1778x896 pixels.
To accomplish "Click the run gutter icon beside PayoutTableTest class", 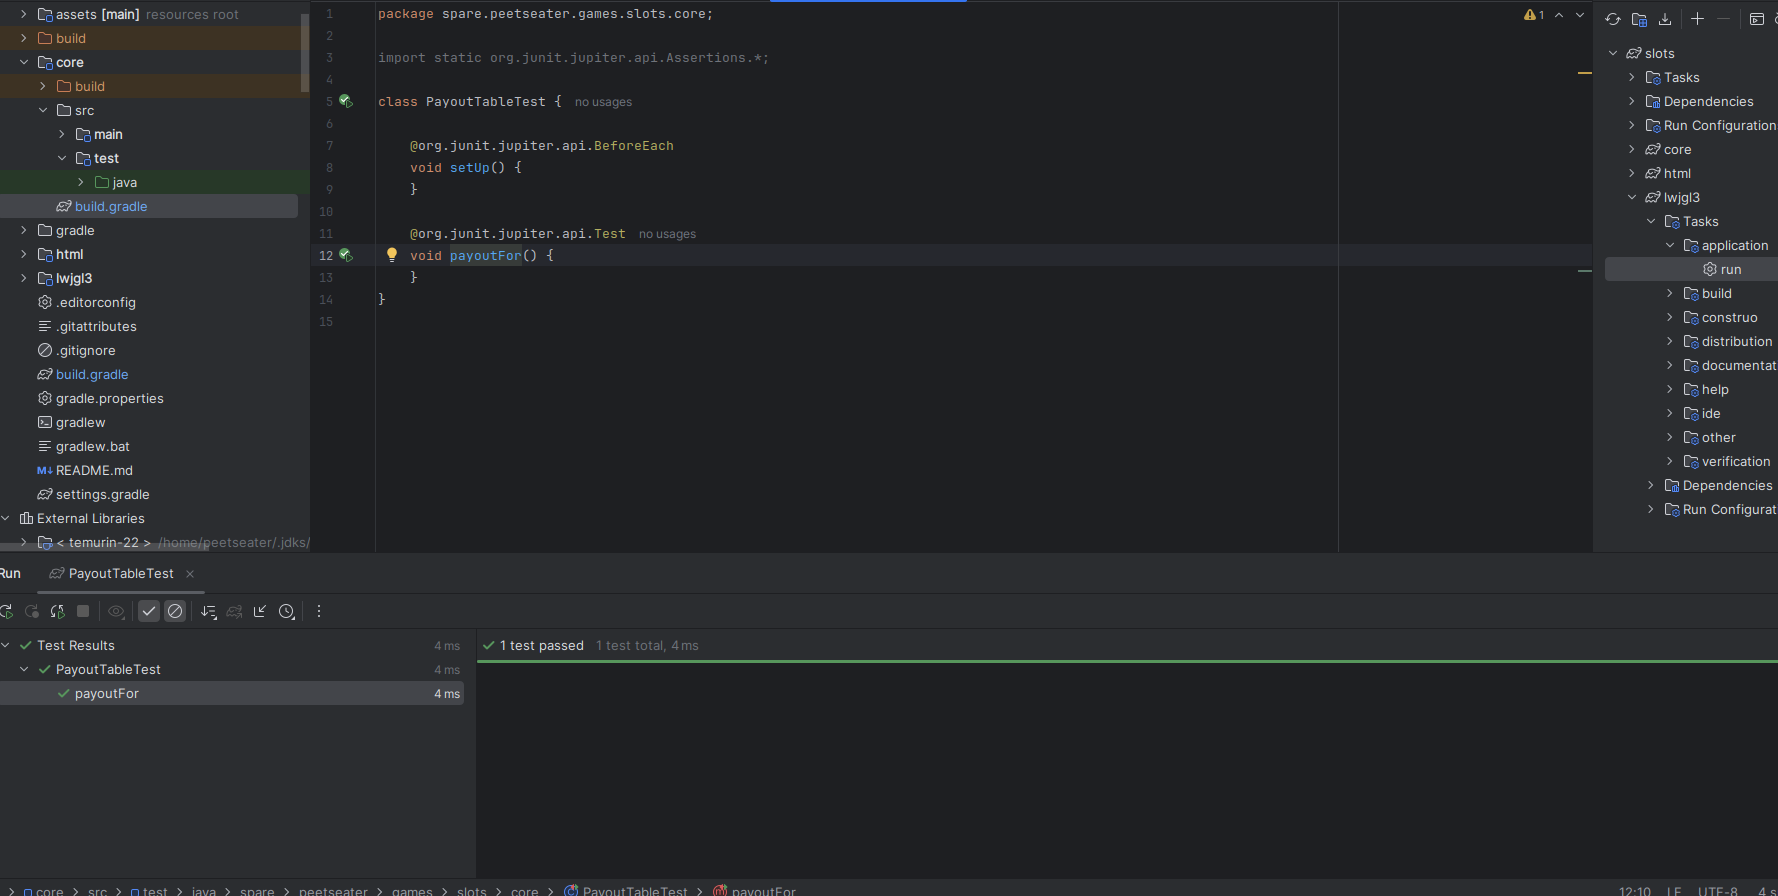I will point(346,101).
